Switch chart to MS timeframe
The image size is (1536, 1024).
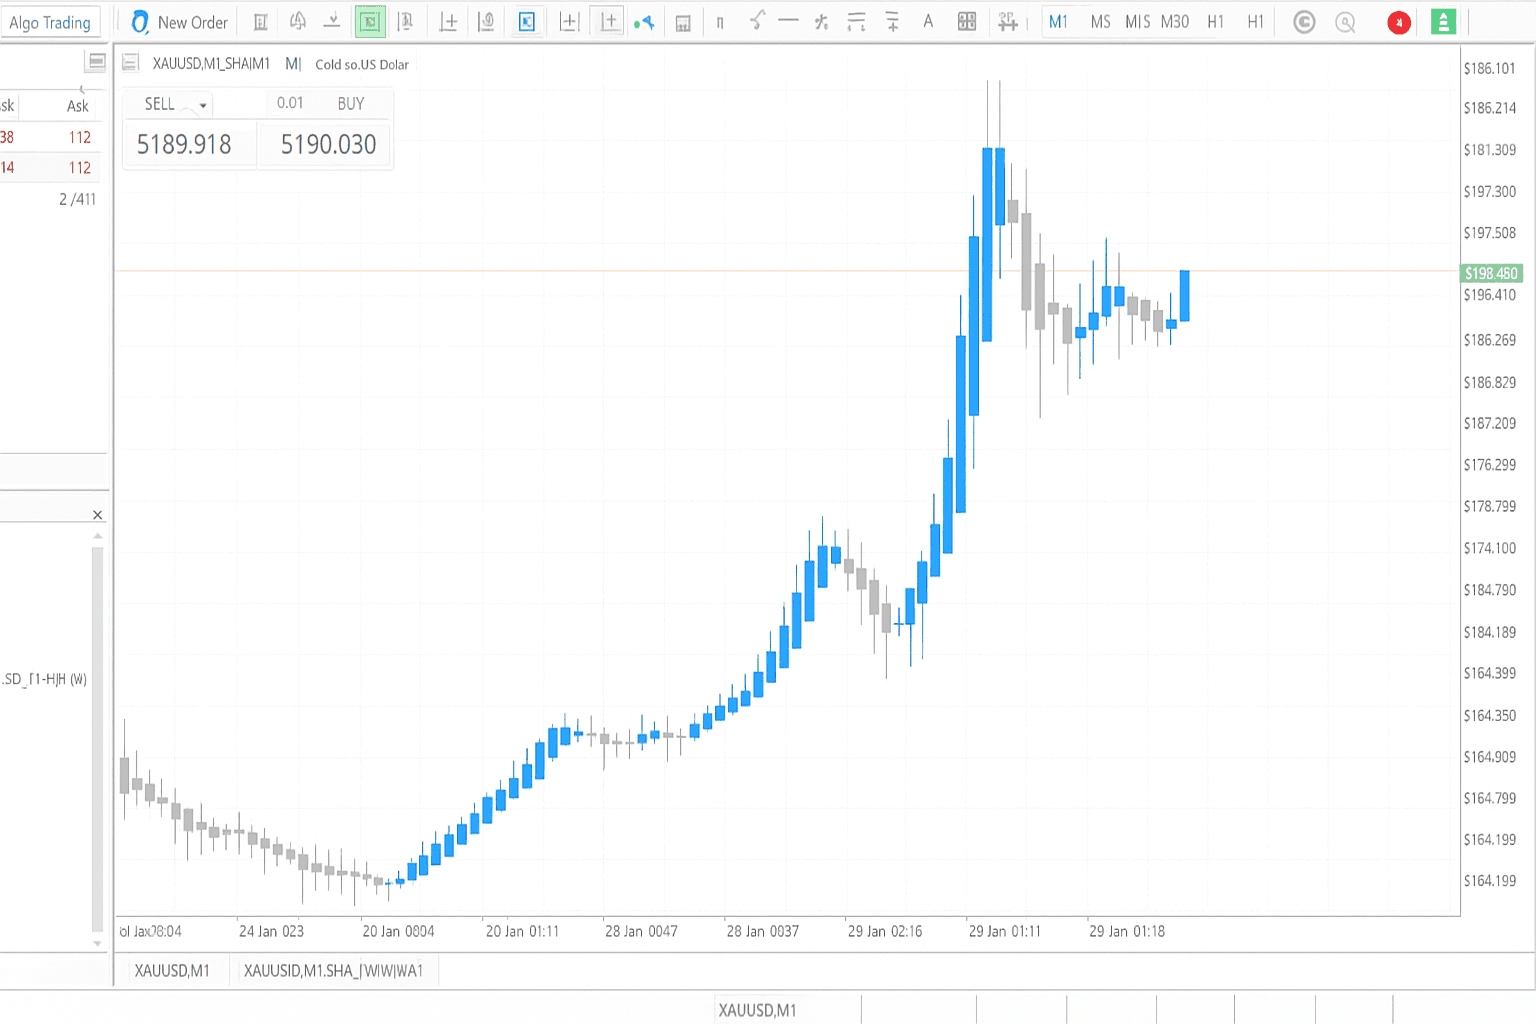1100,22
